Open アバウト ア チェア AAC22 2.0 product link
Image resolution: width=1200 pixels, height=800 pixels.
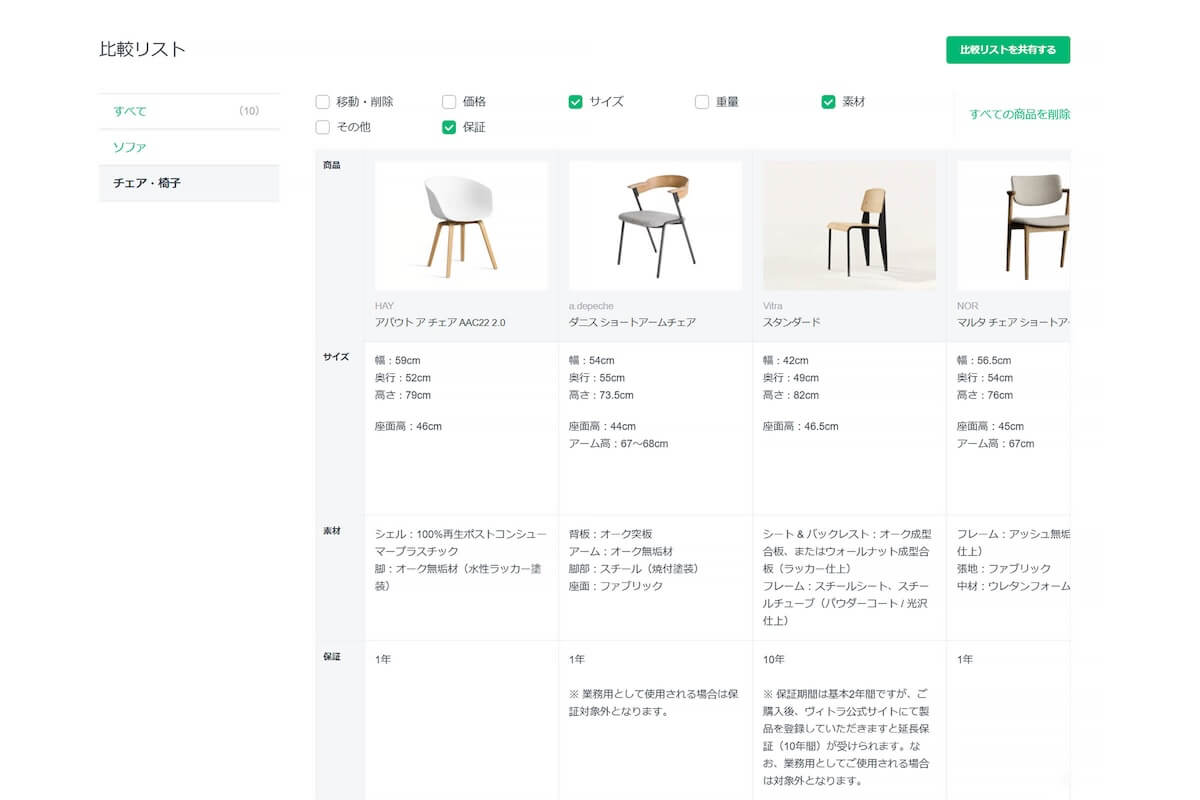[440, 322]
